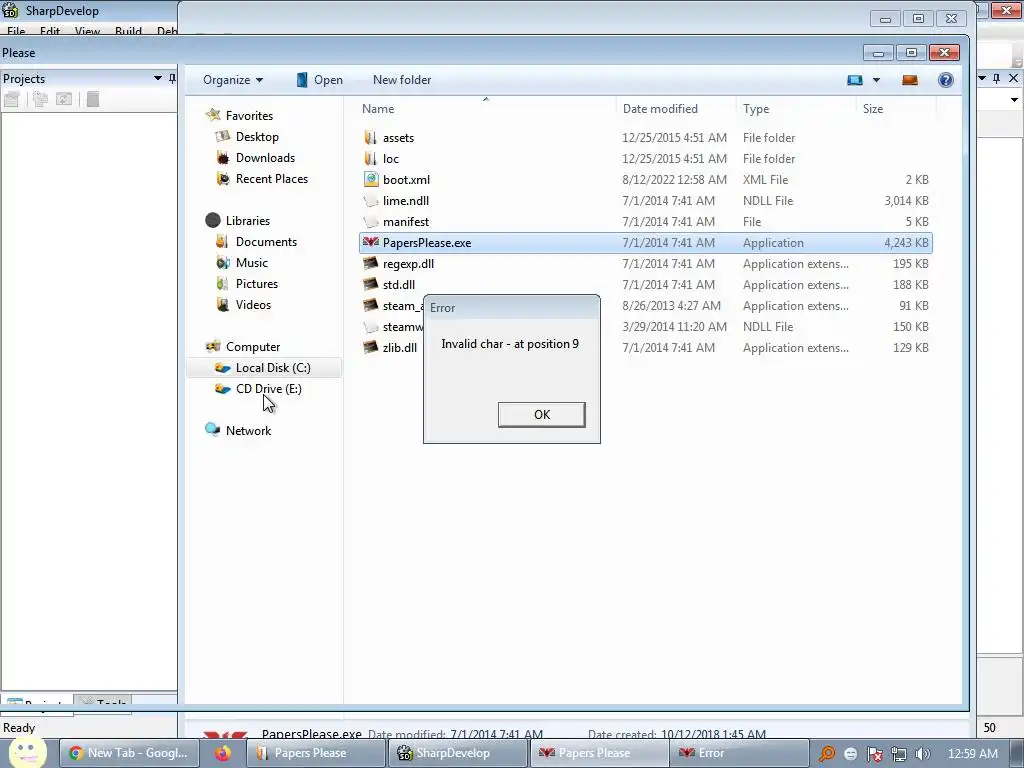1024x768 pixels.
Task: Select the manifest file icon
Action: (x=371, y=221)
